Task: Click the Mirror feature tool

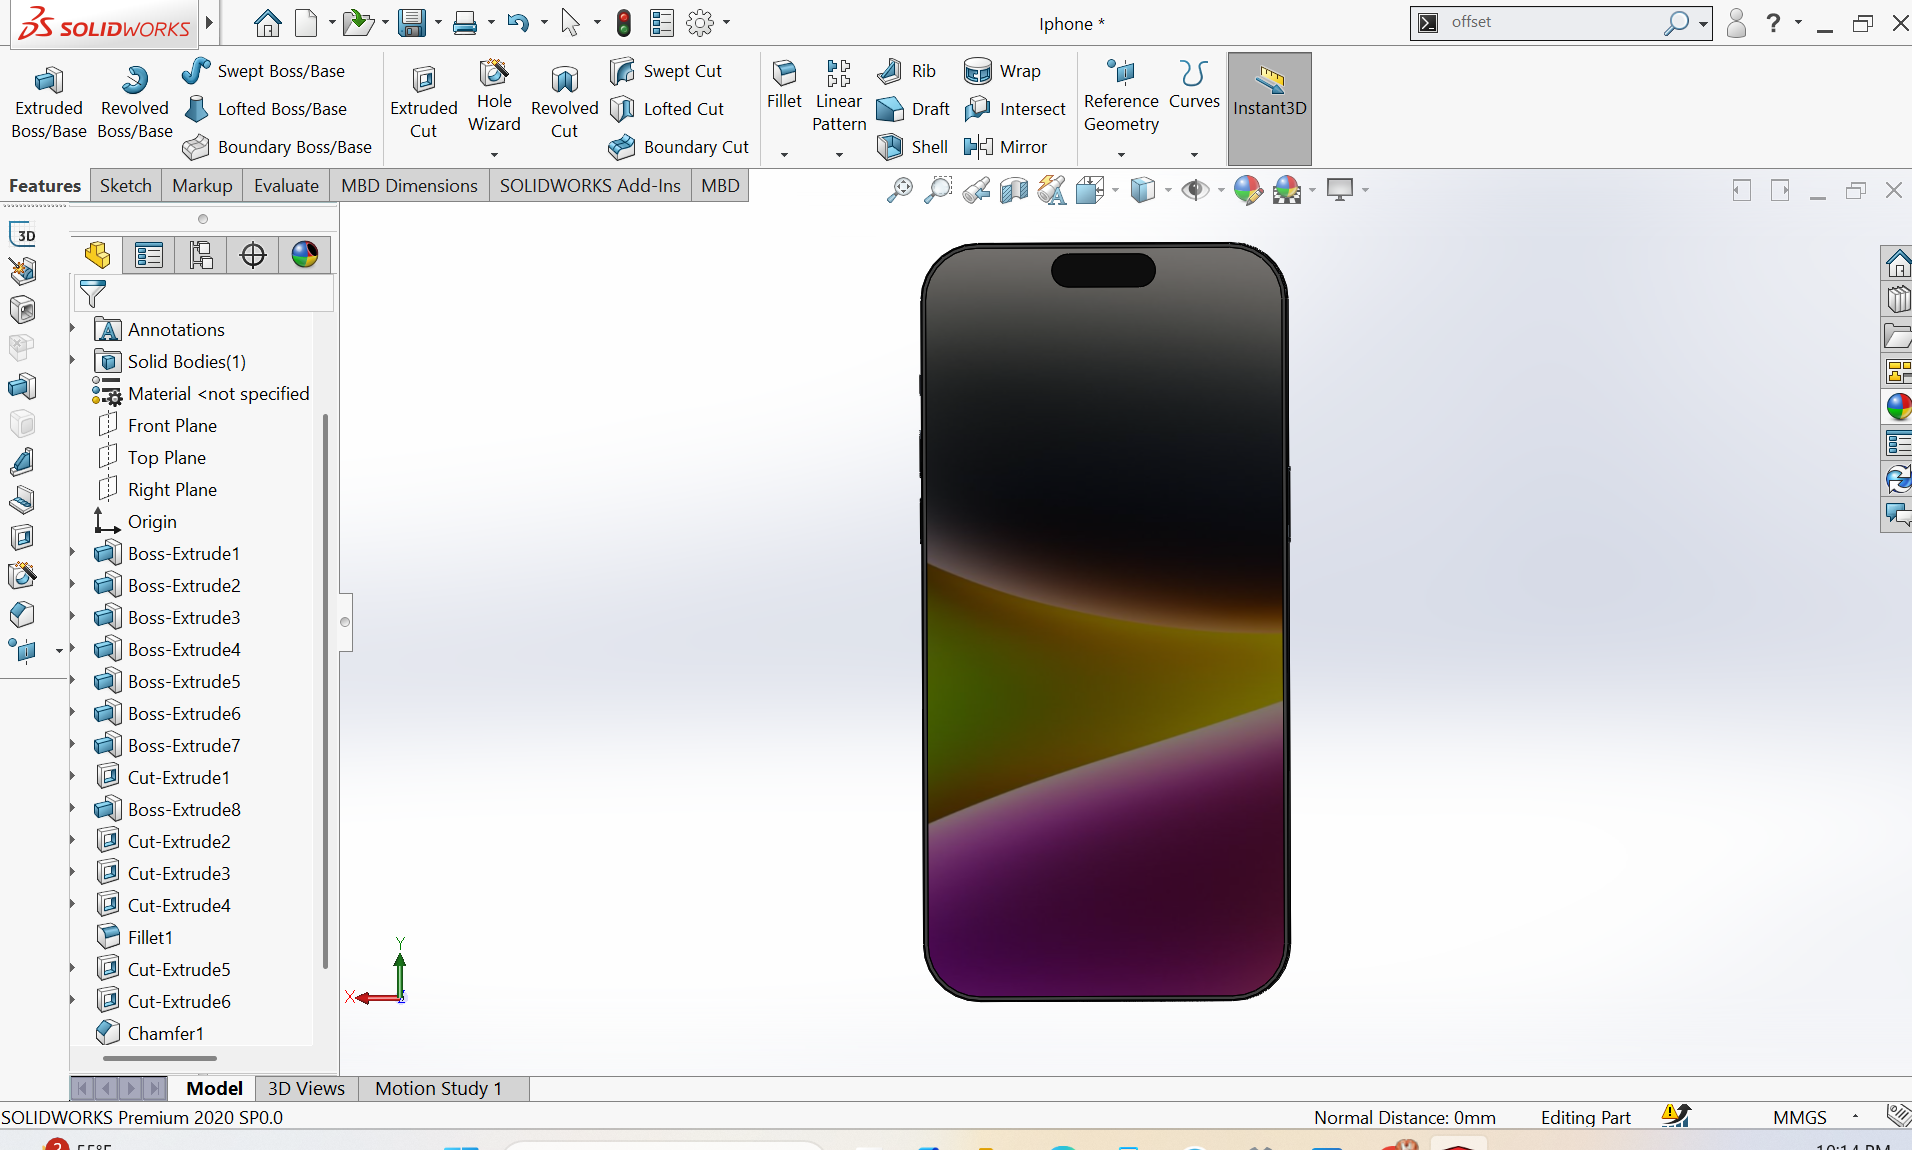Action: [1005, 147]
